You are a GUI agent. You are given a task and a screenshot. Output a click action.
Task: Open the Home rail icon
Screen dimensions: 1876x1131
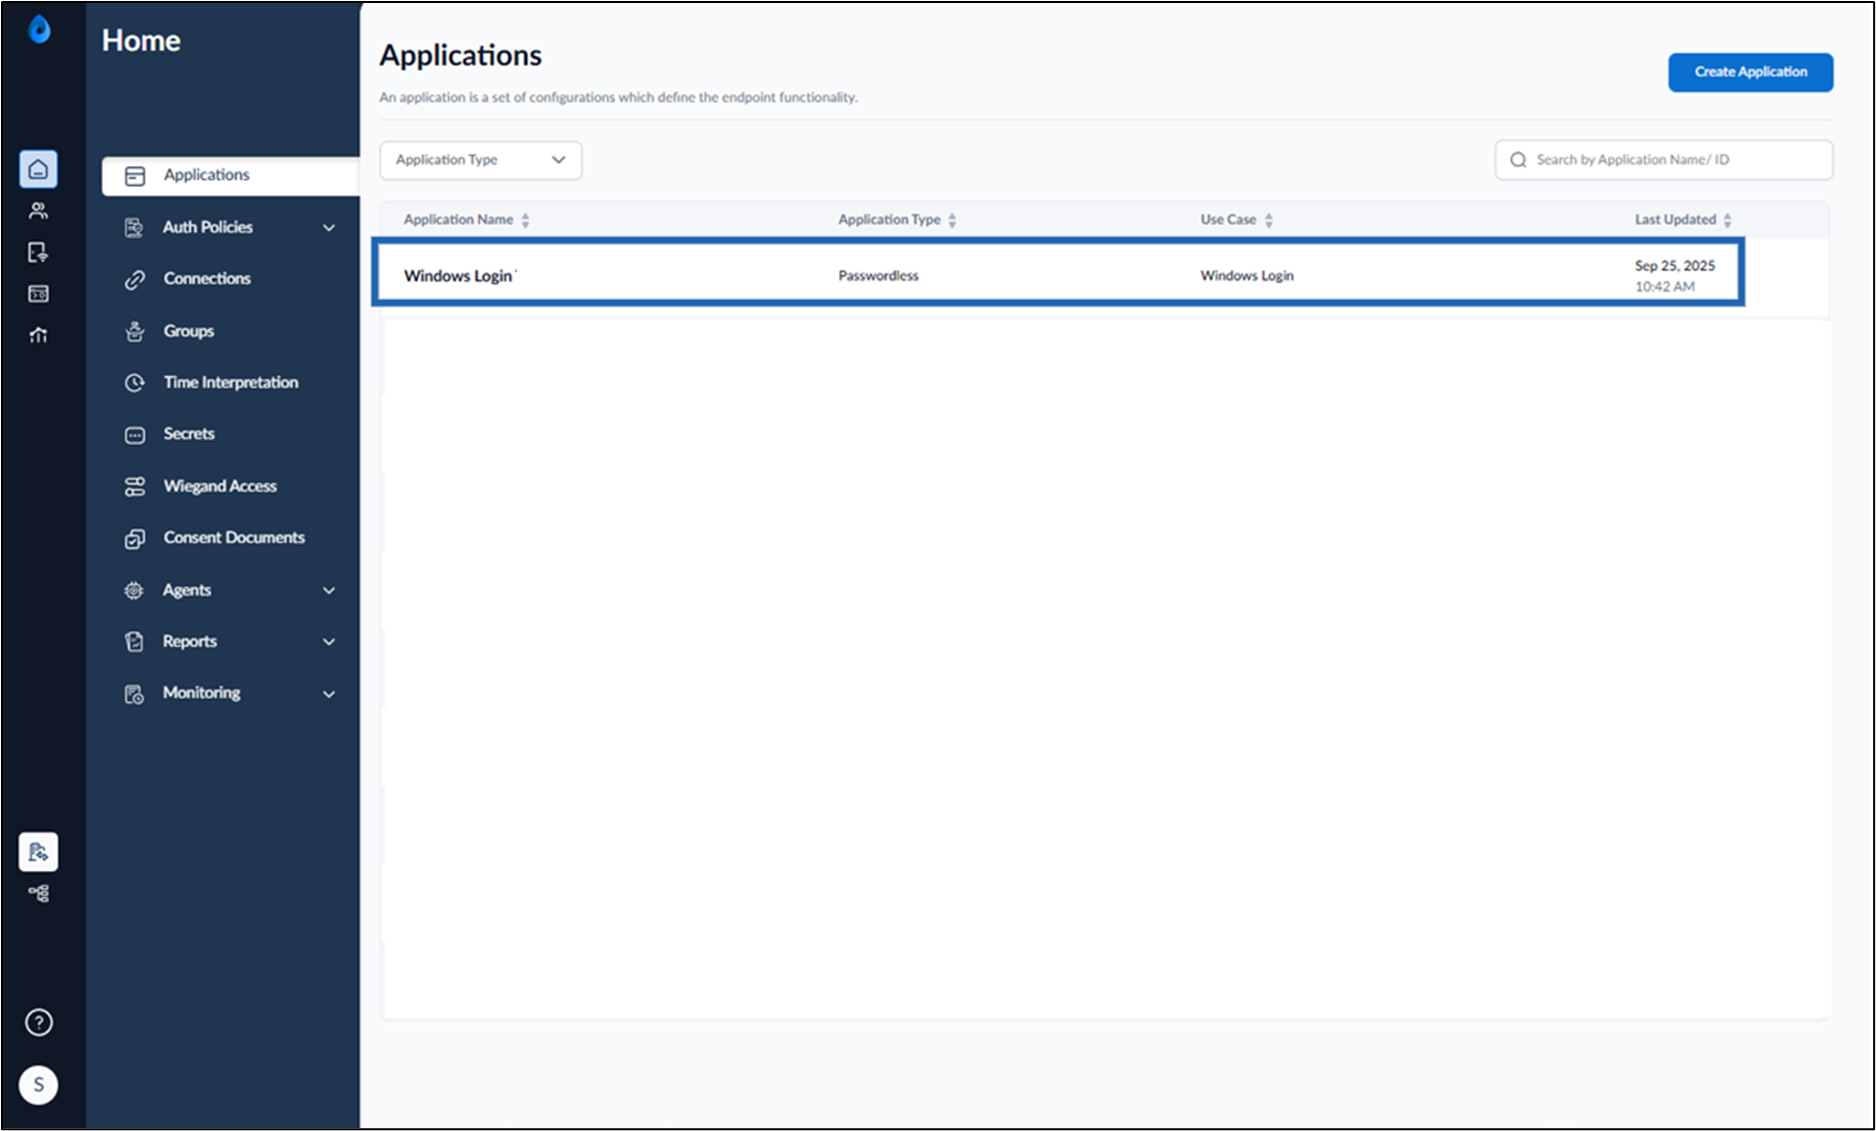click(38, 169)
